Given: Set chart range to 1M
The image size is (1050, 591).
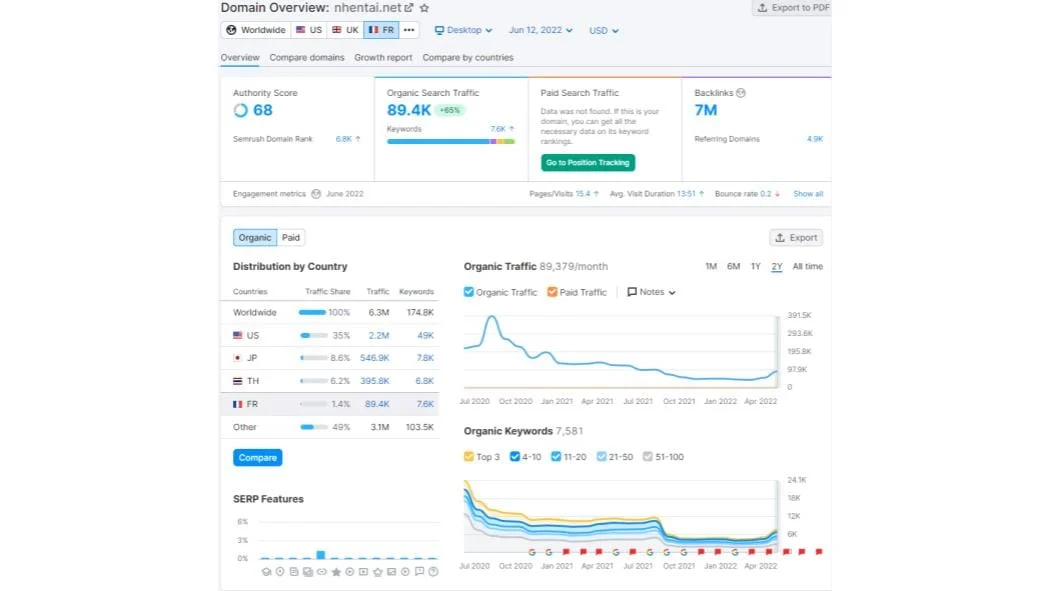Looking at the screenshot, I should (x=711, y=266).
